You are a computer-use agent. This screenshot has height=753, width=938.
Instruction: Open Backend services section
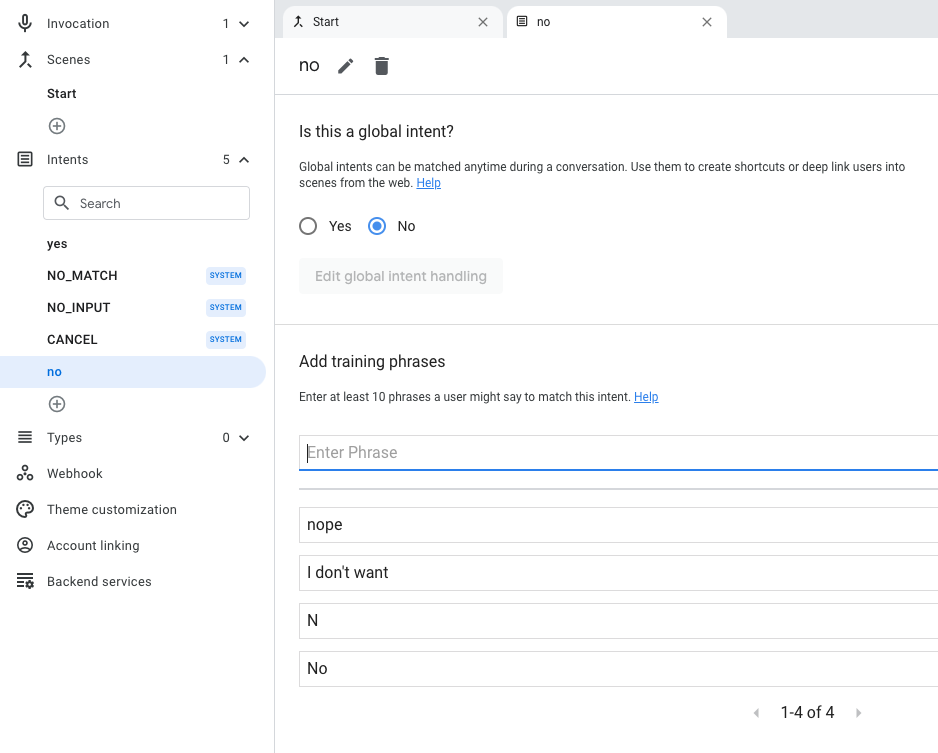point(99,581)
